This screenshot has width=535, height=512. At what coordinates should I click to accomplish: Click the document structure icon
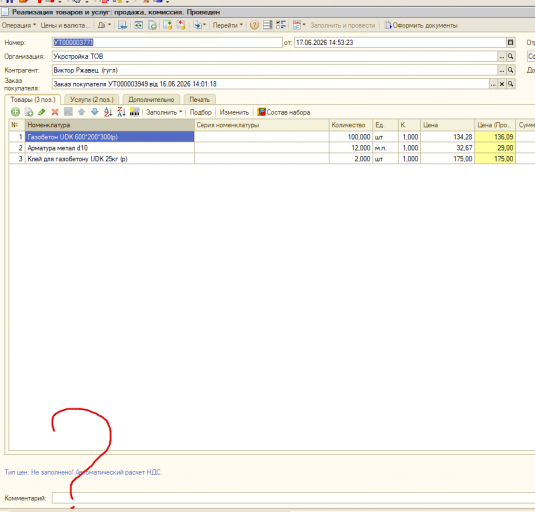(x=281, y=25)
